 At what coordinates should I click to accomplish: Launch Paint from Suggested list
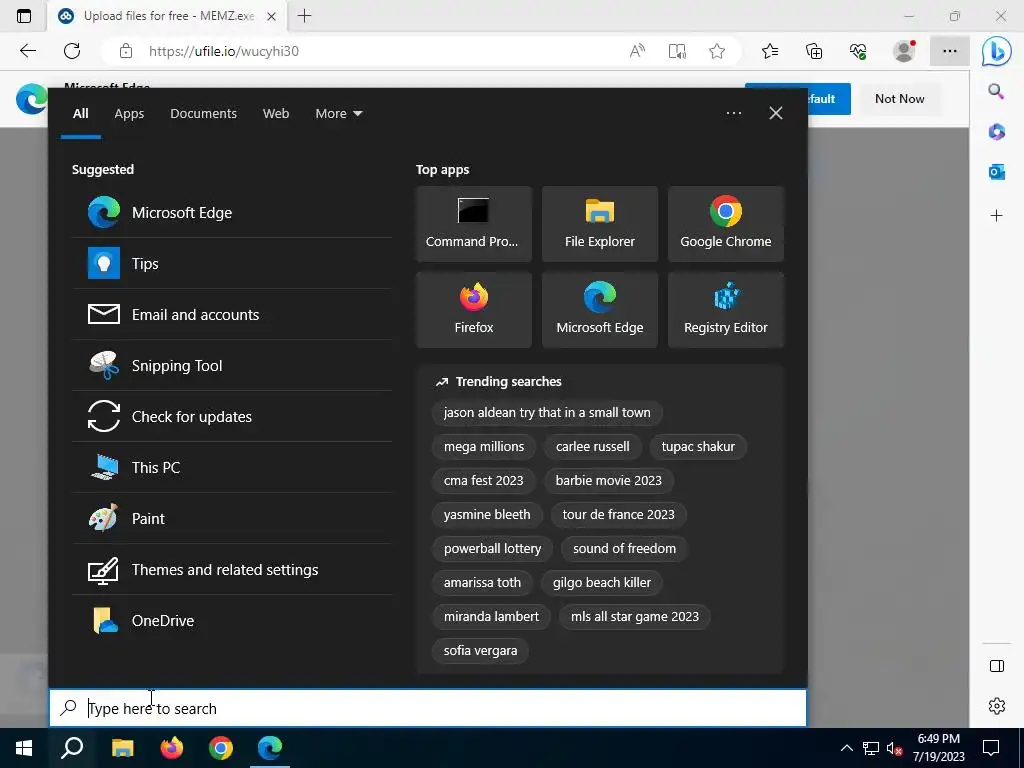232,518
